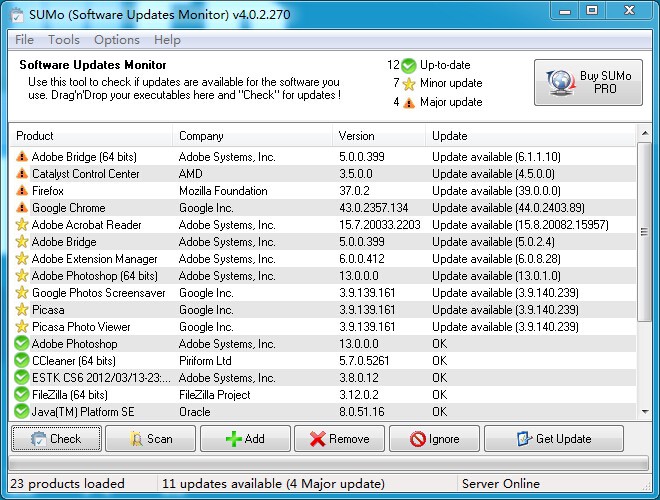This screenshot has width=660, height=500.
Task: Click the green Up-to-date legend icon
Action: pos(408,65)
